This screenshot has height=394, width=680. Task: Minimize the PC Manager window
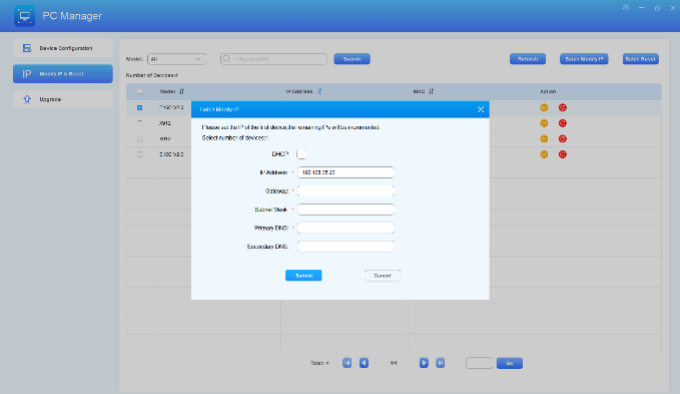[641, 8]
